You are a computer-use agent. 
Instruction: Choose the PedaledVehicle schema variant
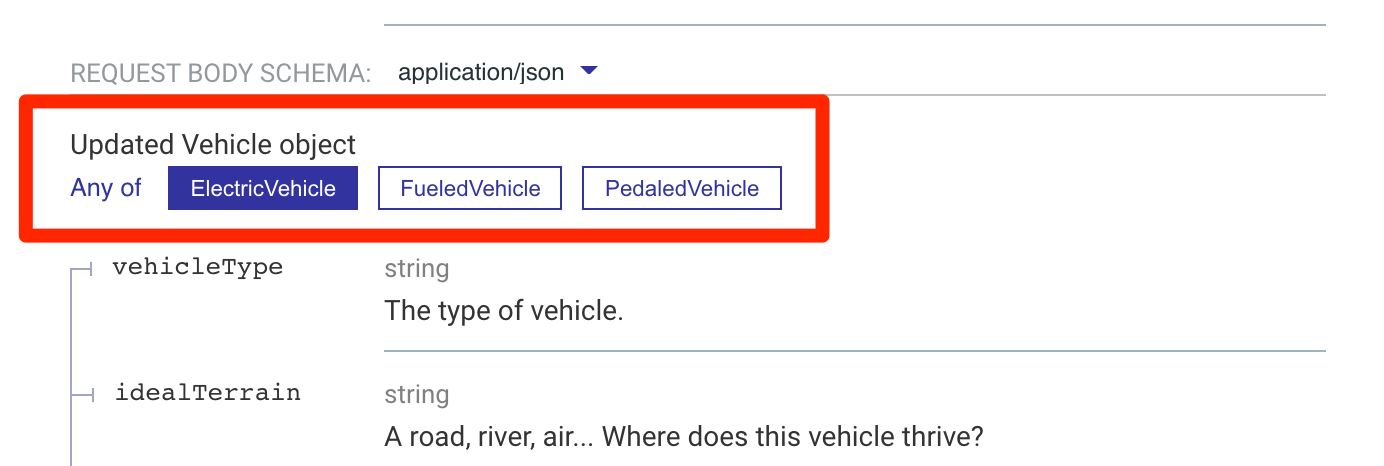click(682, 188)
